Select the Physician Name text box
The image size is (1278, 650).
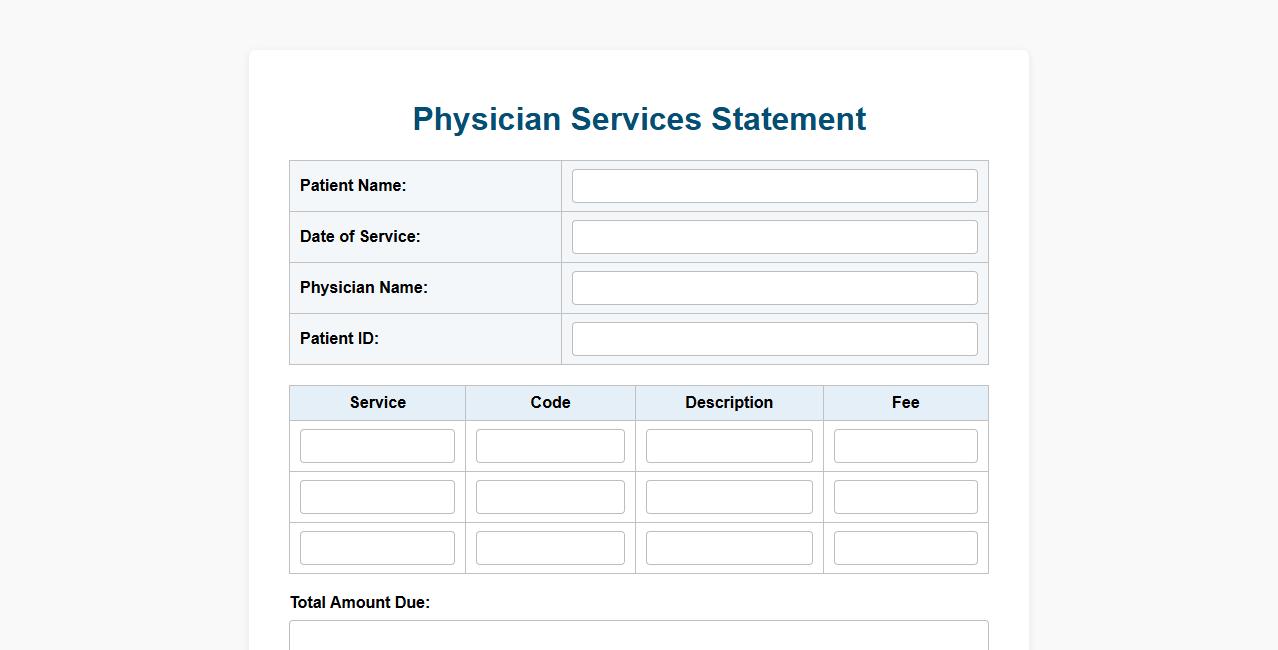[x=774, y=288]
